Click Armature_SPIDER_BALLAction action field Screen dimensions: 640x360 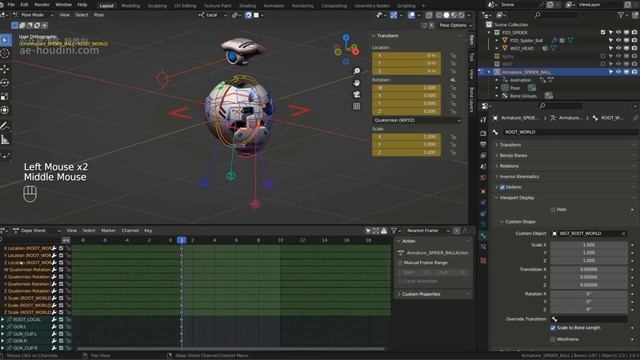[x=437, y=253]
